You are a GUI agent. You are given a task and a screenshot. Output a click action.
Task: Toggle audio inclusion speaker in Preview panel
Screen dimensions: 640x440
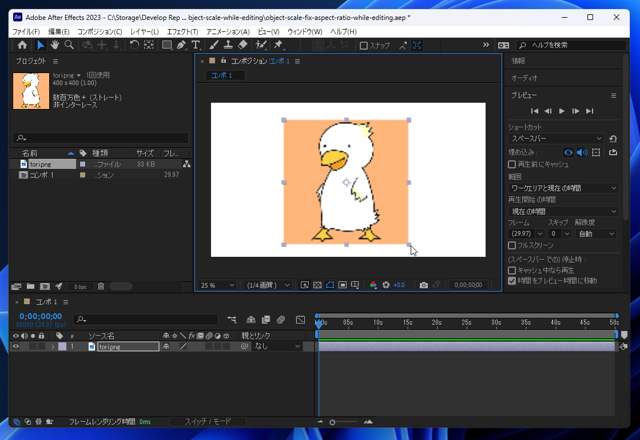[x=582, y=152]
